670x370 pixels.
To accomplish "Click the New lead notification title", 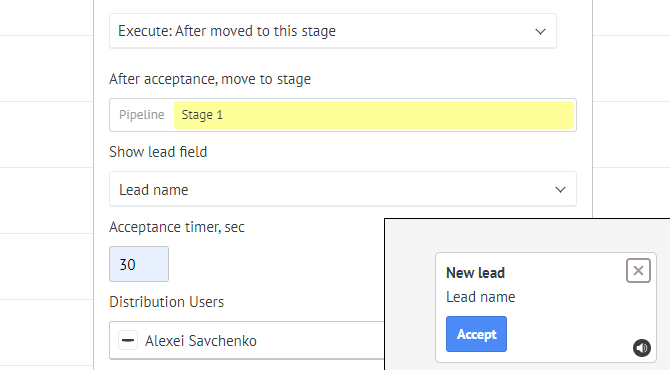I will [x=475, y=273].
